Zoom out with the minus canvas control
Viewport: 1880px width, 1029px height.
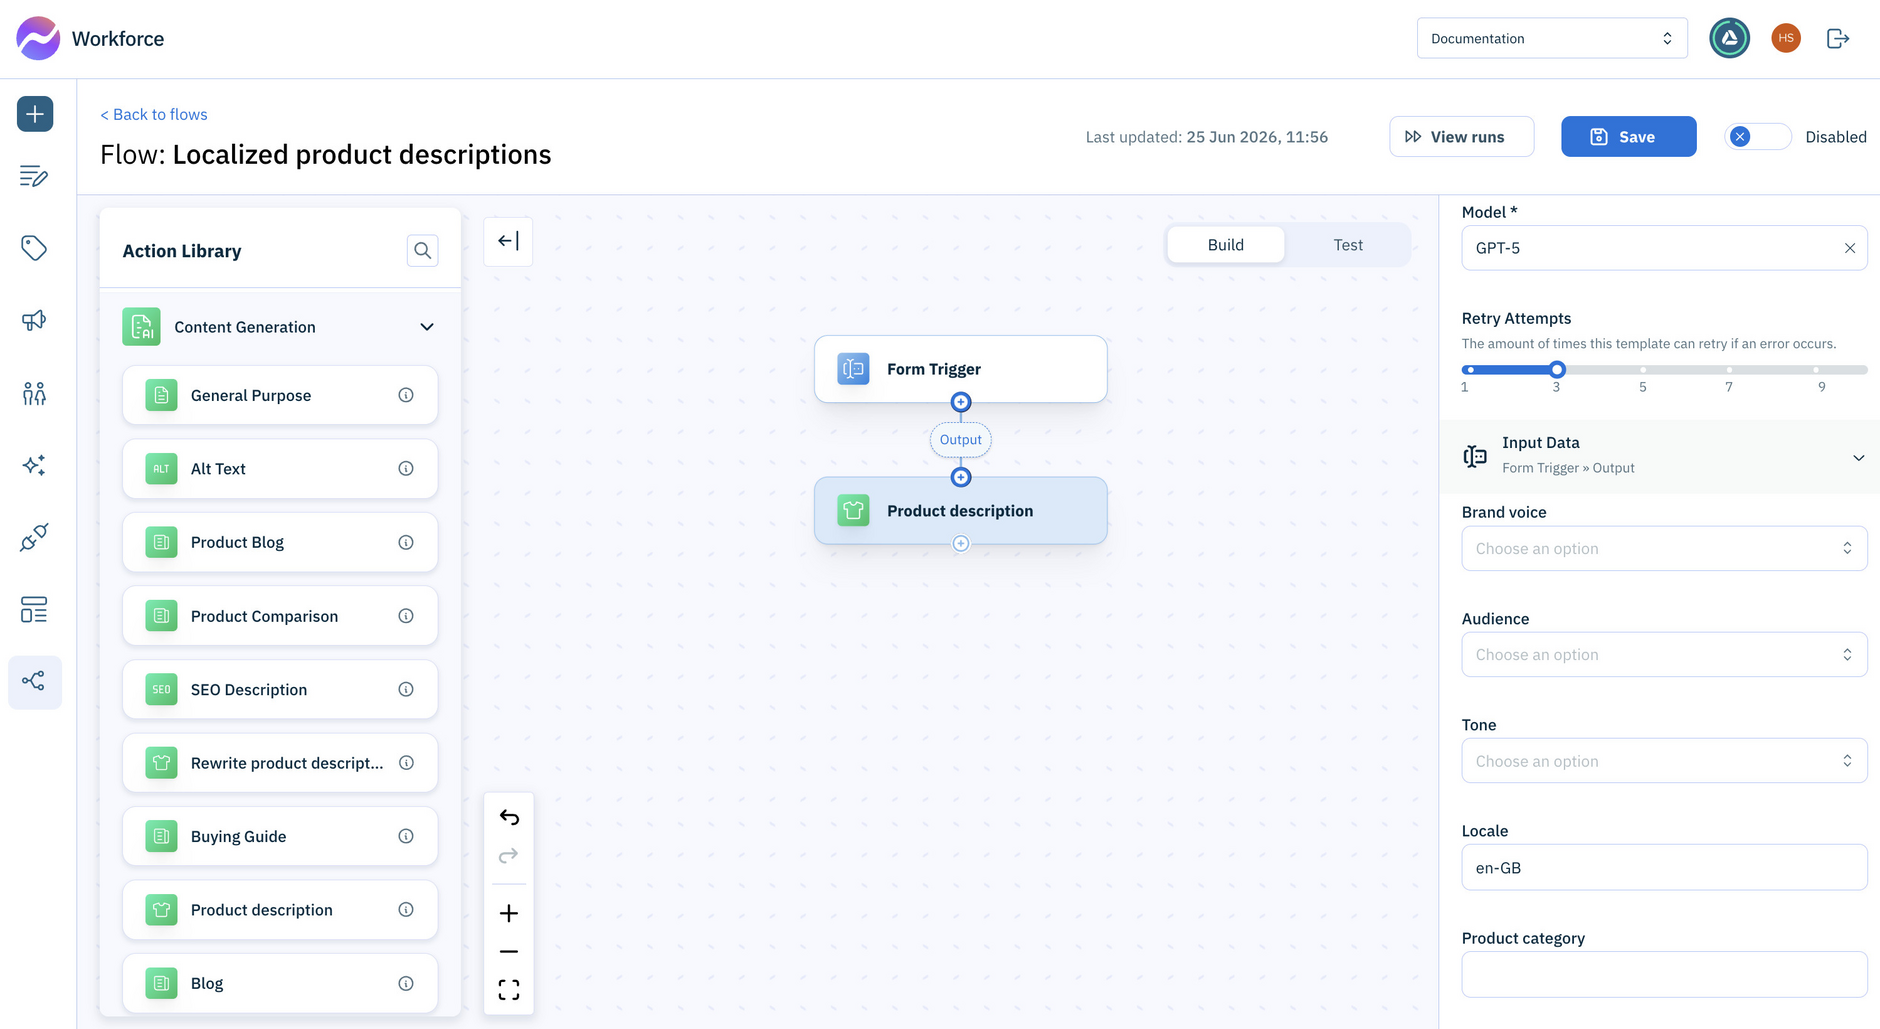coord(509,951)
